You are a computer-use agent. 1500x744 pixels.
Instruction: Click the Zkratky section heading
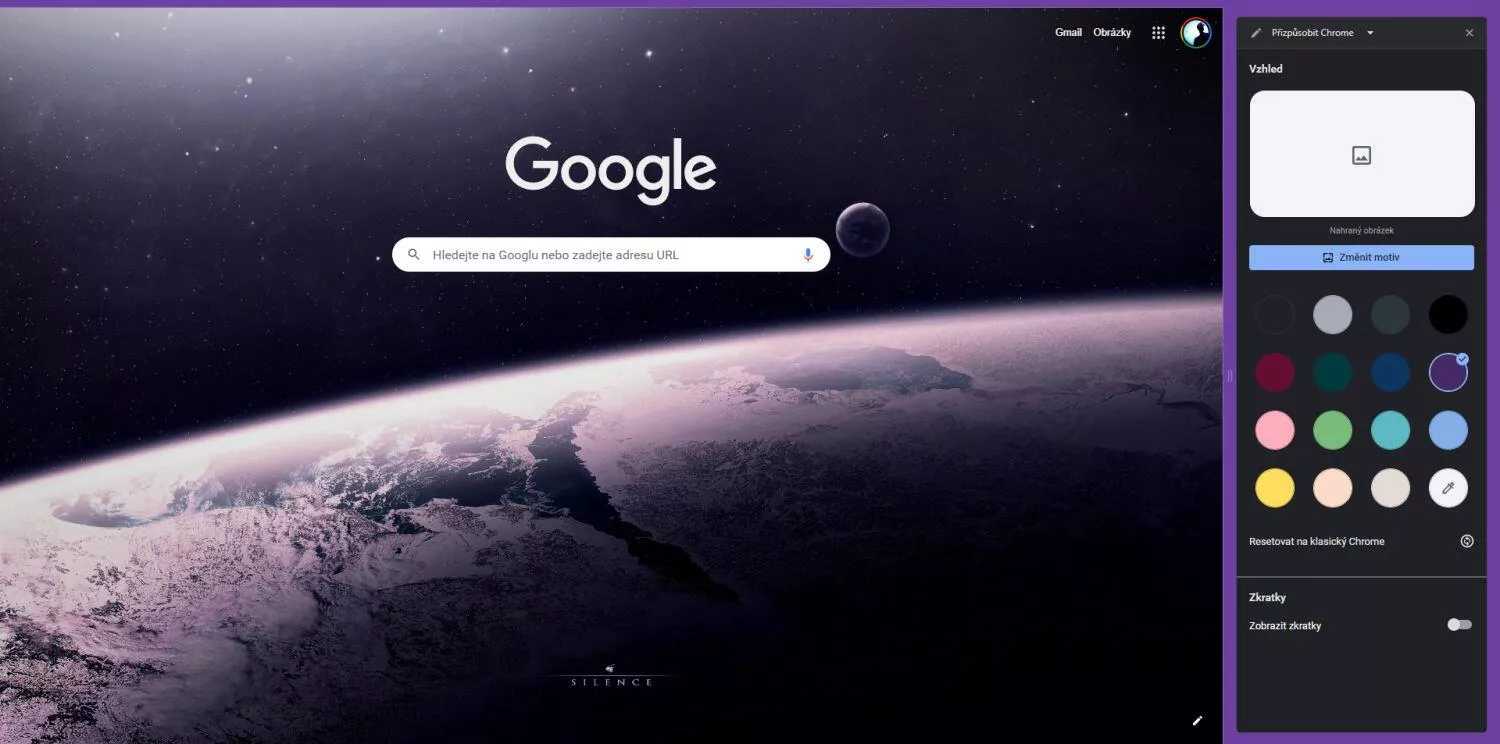coord(1267,597)
